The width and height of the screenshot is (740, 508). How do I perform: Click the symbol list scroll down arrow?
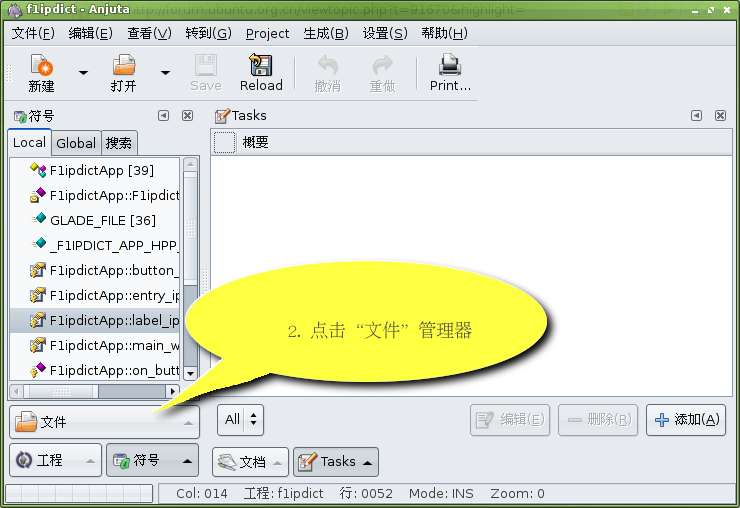[x=190, y=373]
